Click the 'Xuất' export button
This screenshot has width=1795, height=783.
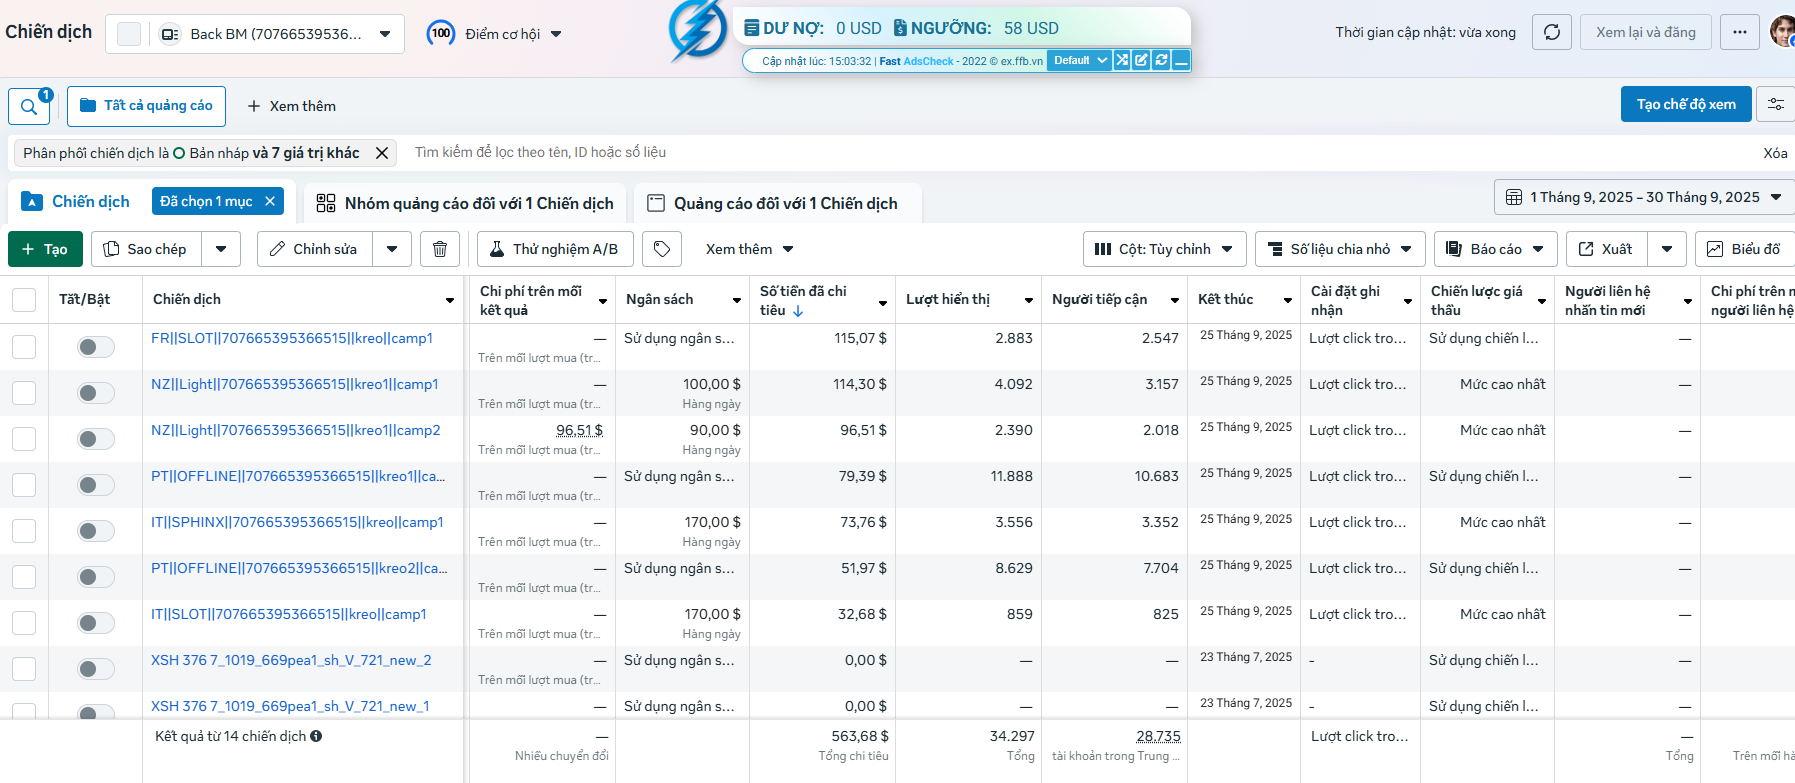pyautogui.click(x=1607, y=249)
